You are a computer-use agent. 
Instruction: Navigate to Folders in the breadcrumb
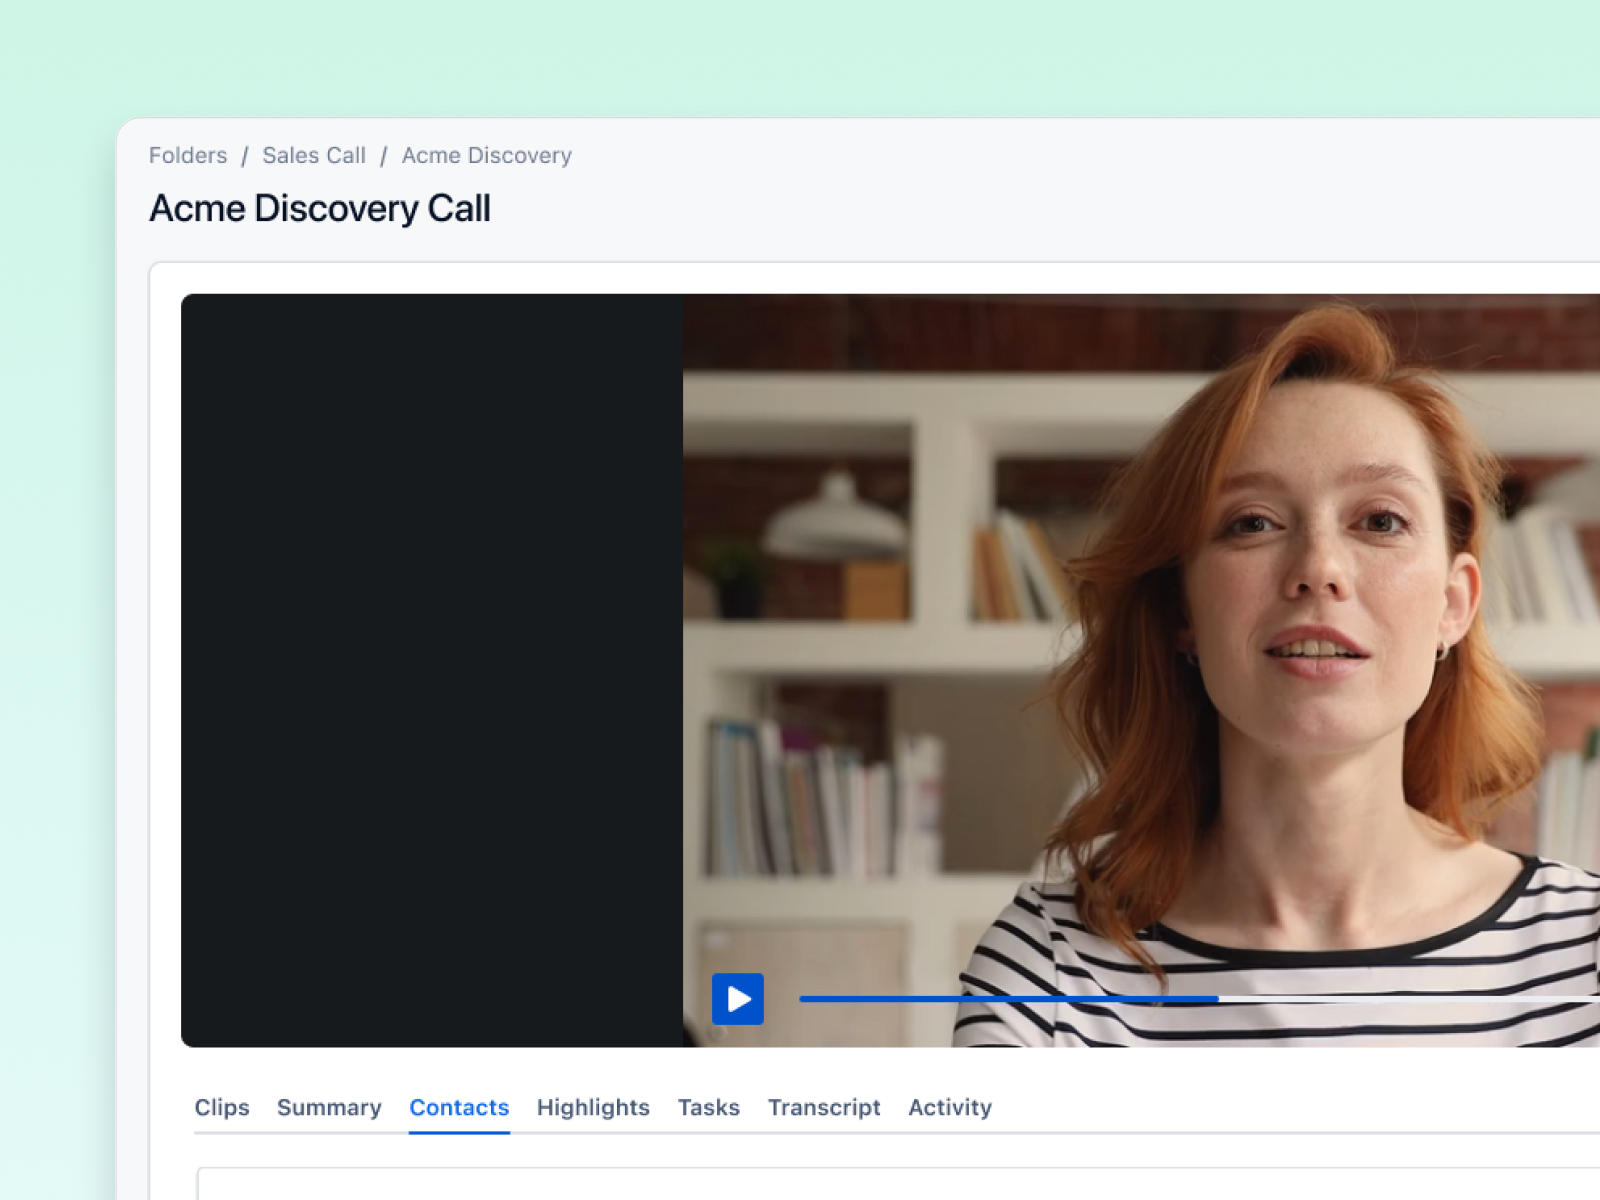click(188, 156)
